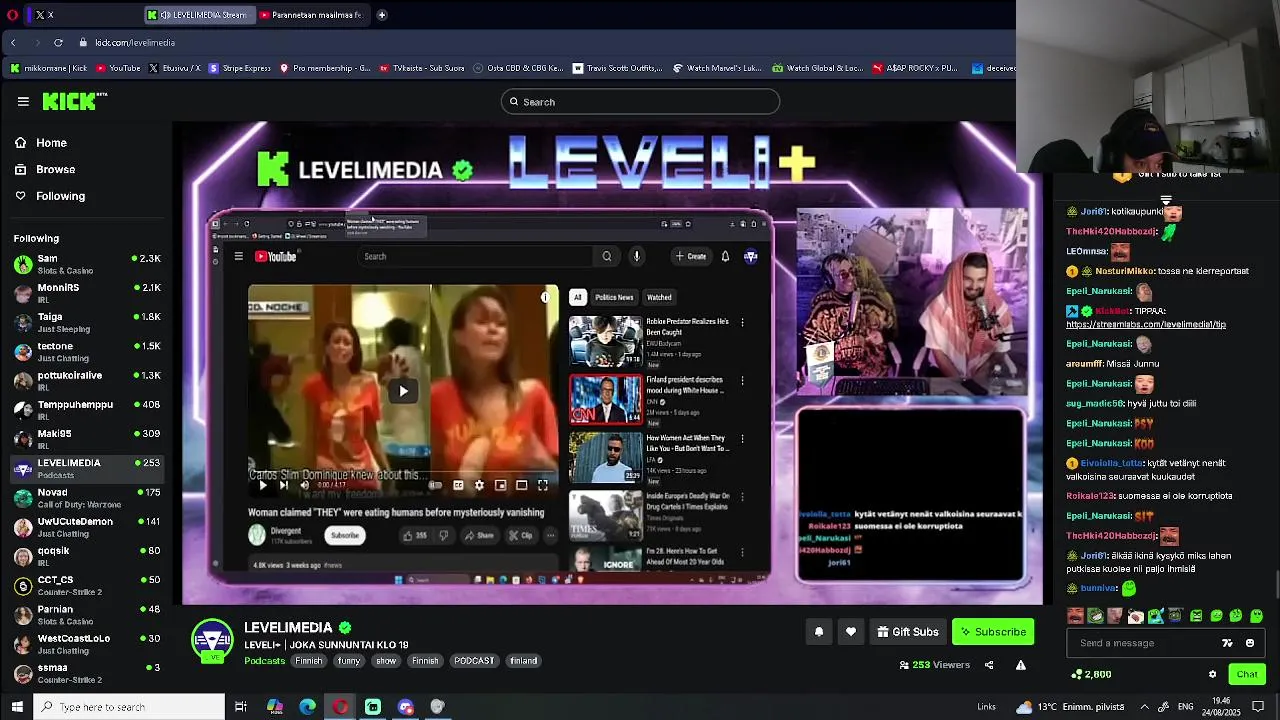
Task: Select the funny tag
Action: point(348,661)
